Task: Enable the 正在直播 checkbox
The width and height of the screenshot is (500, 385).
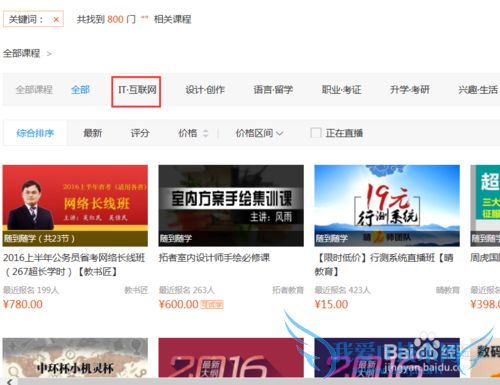Action: pyautogui.click(x=316, y=133)
